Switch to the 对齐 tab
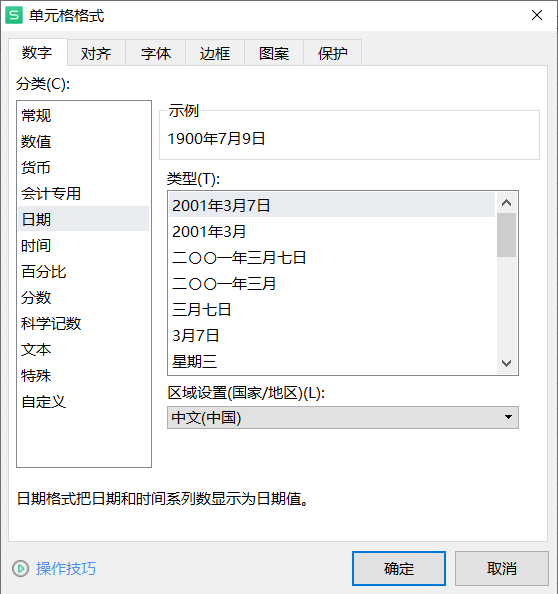 (x=96, y=53)
